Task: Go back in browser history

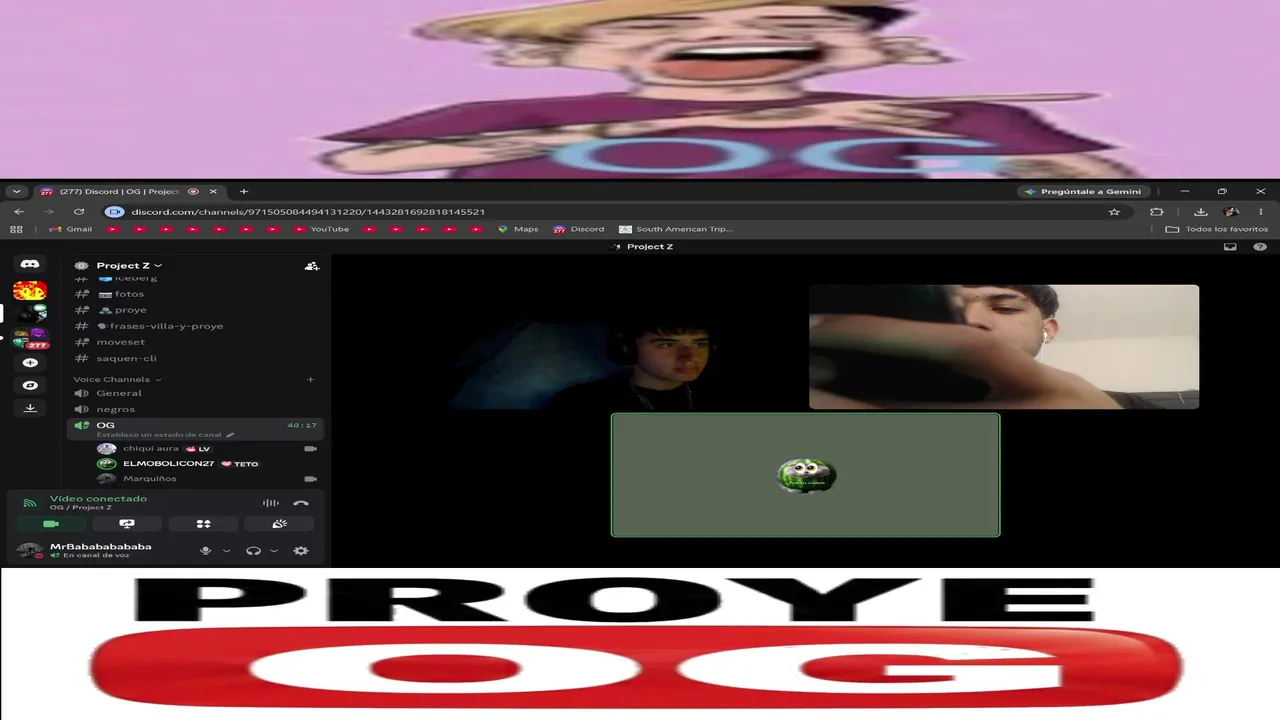Action: 19,212
